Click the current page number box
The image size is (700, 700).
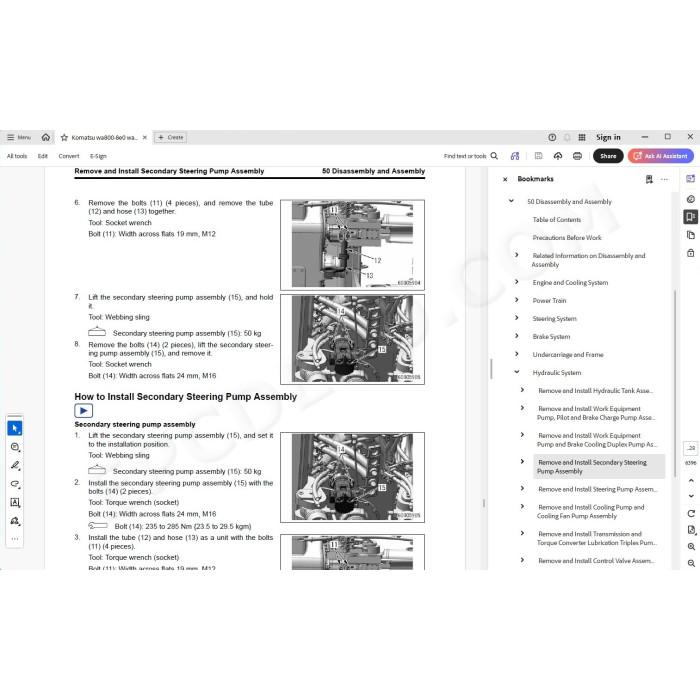tap(691, 448)
